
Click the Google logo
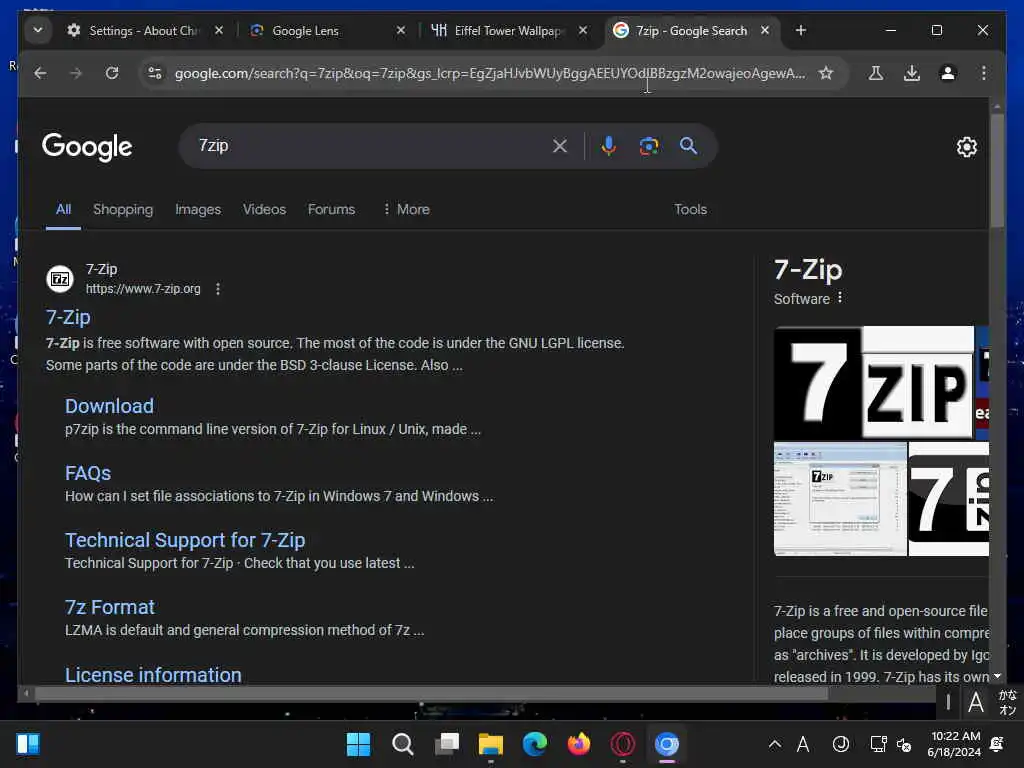[87, 147]
